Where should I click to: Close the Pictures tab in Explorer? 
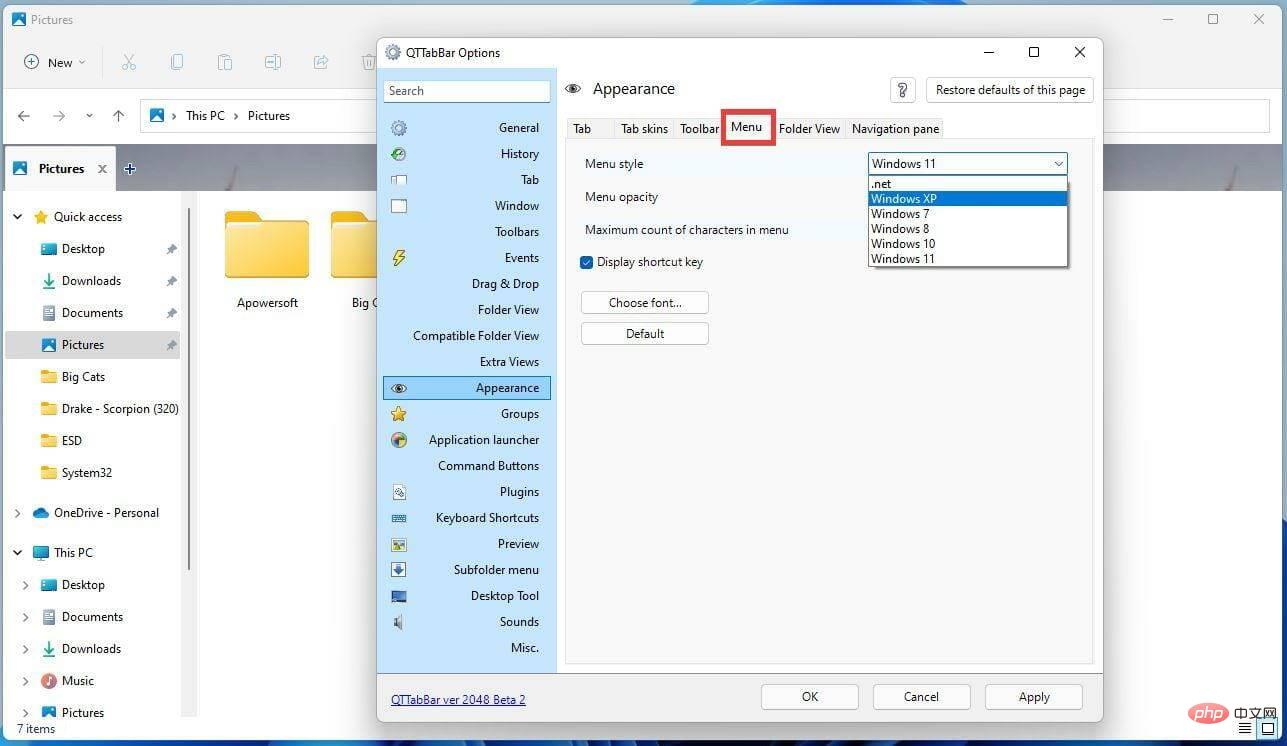pos(102,169)
